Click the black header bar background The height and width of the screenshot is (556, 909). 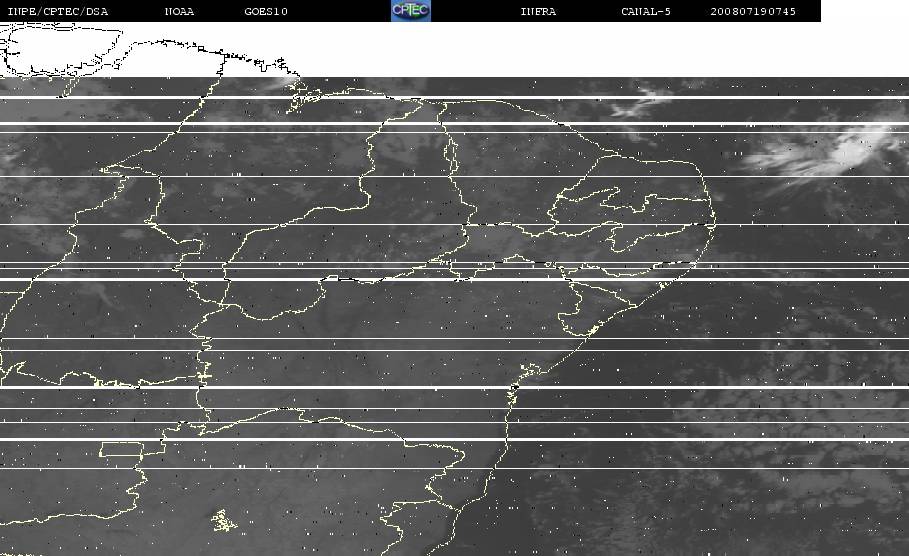(x=336, y=10)
